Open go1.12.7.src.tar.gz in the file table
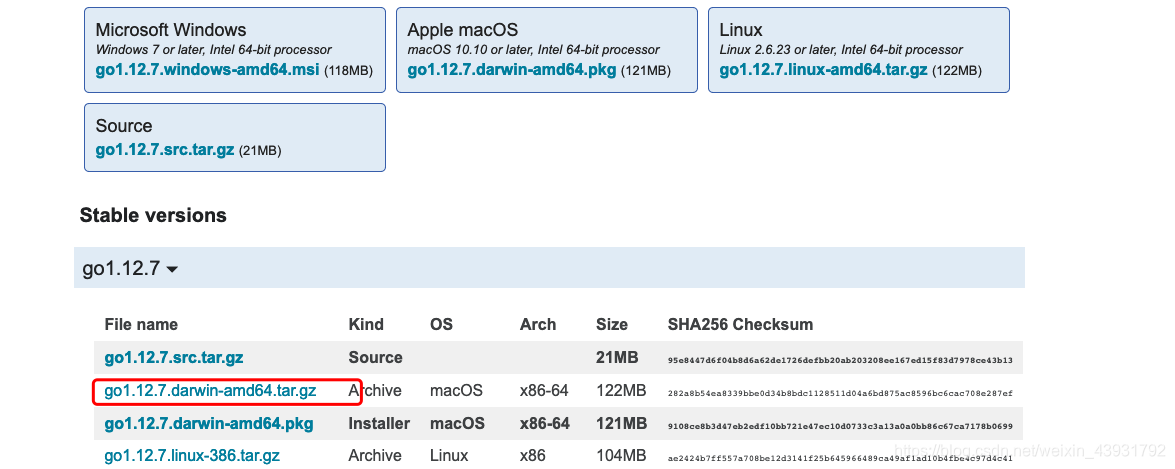The width and height of the screenshot is (1175, 469). (x=174, y=357)
